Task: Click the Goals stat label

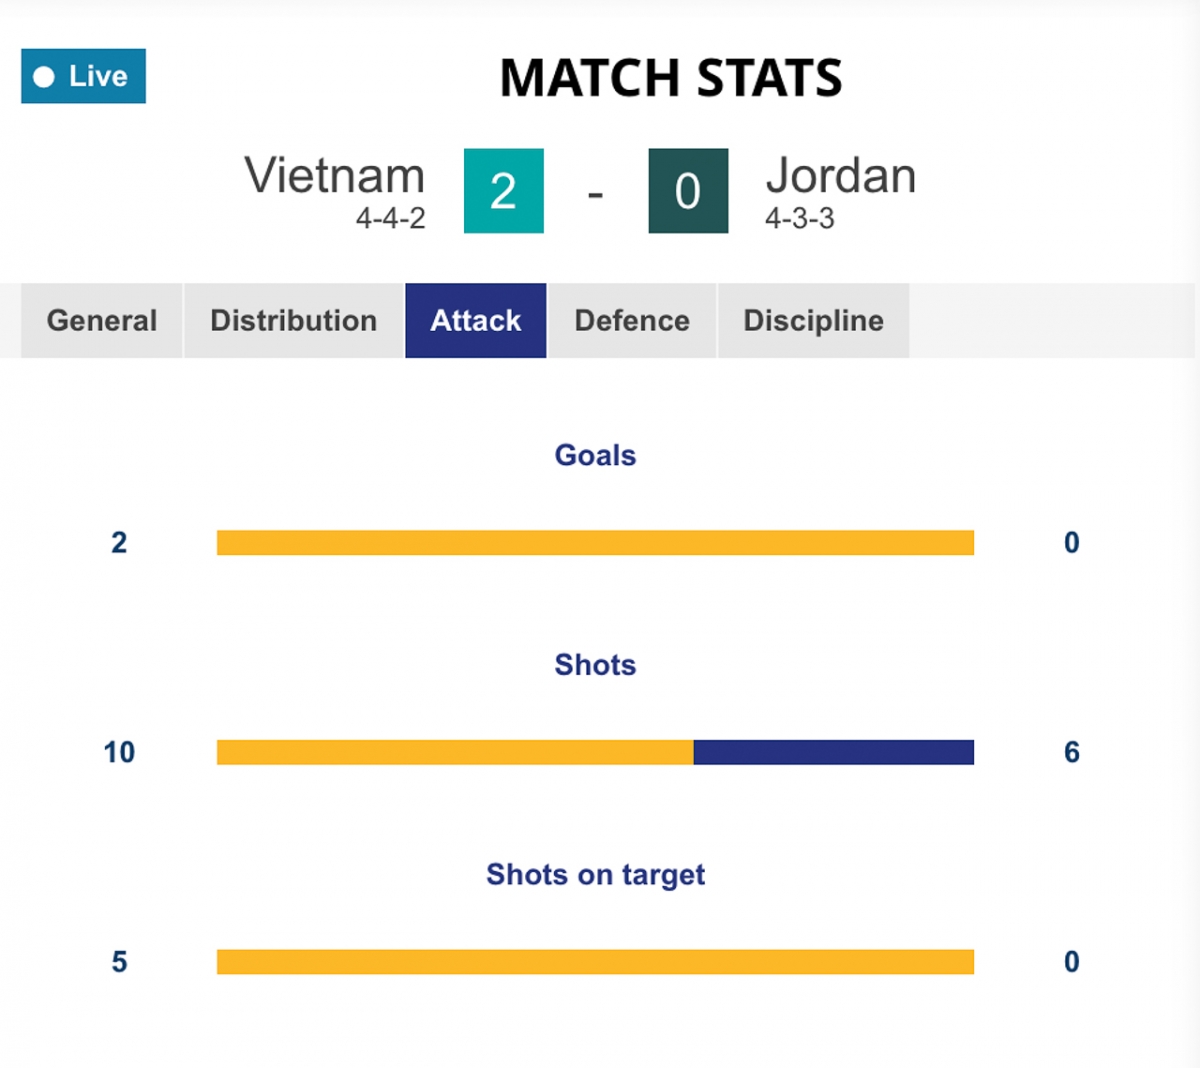Action: 595,455
